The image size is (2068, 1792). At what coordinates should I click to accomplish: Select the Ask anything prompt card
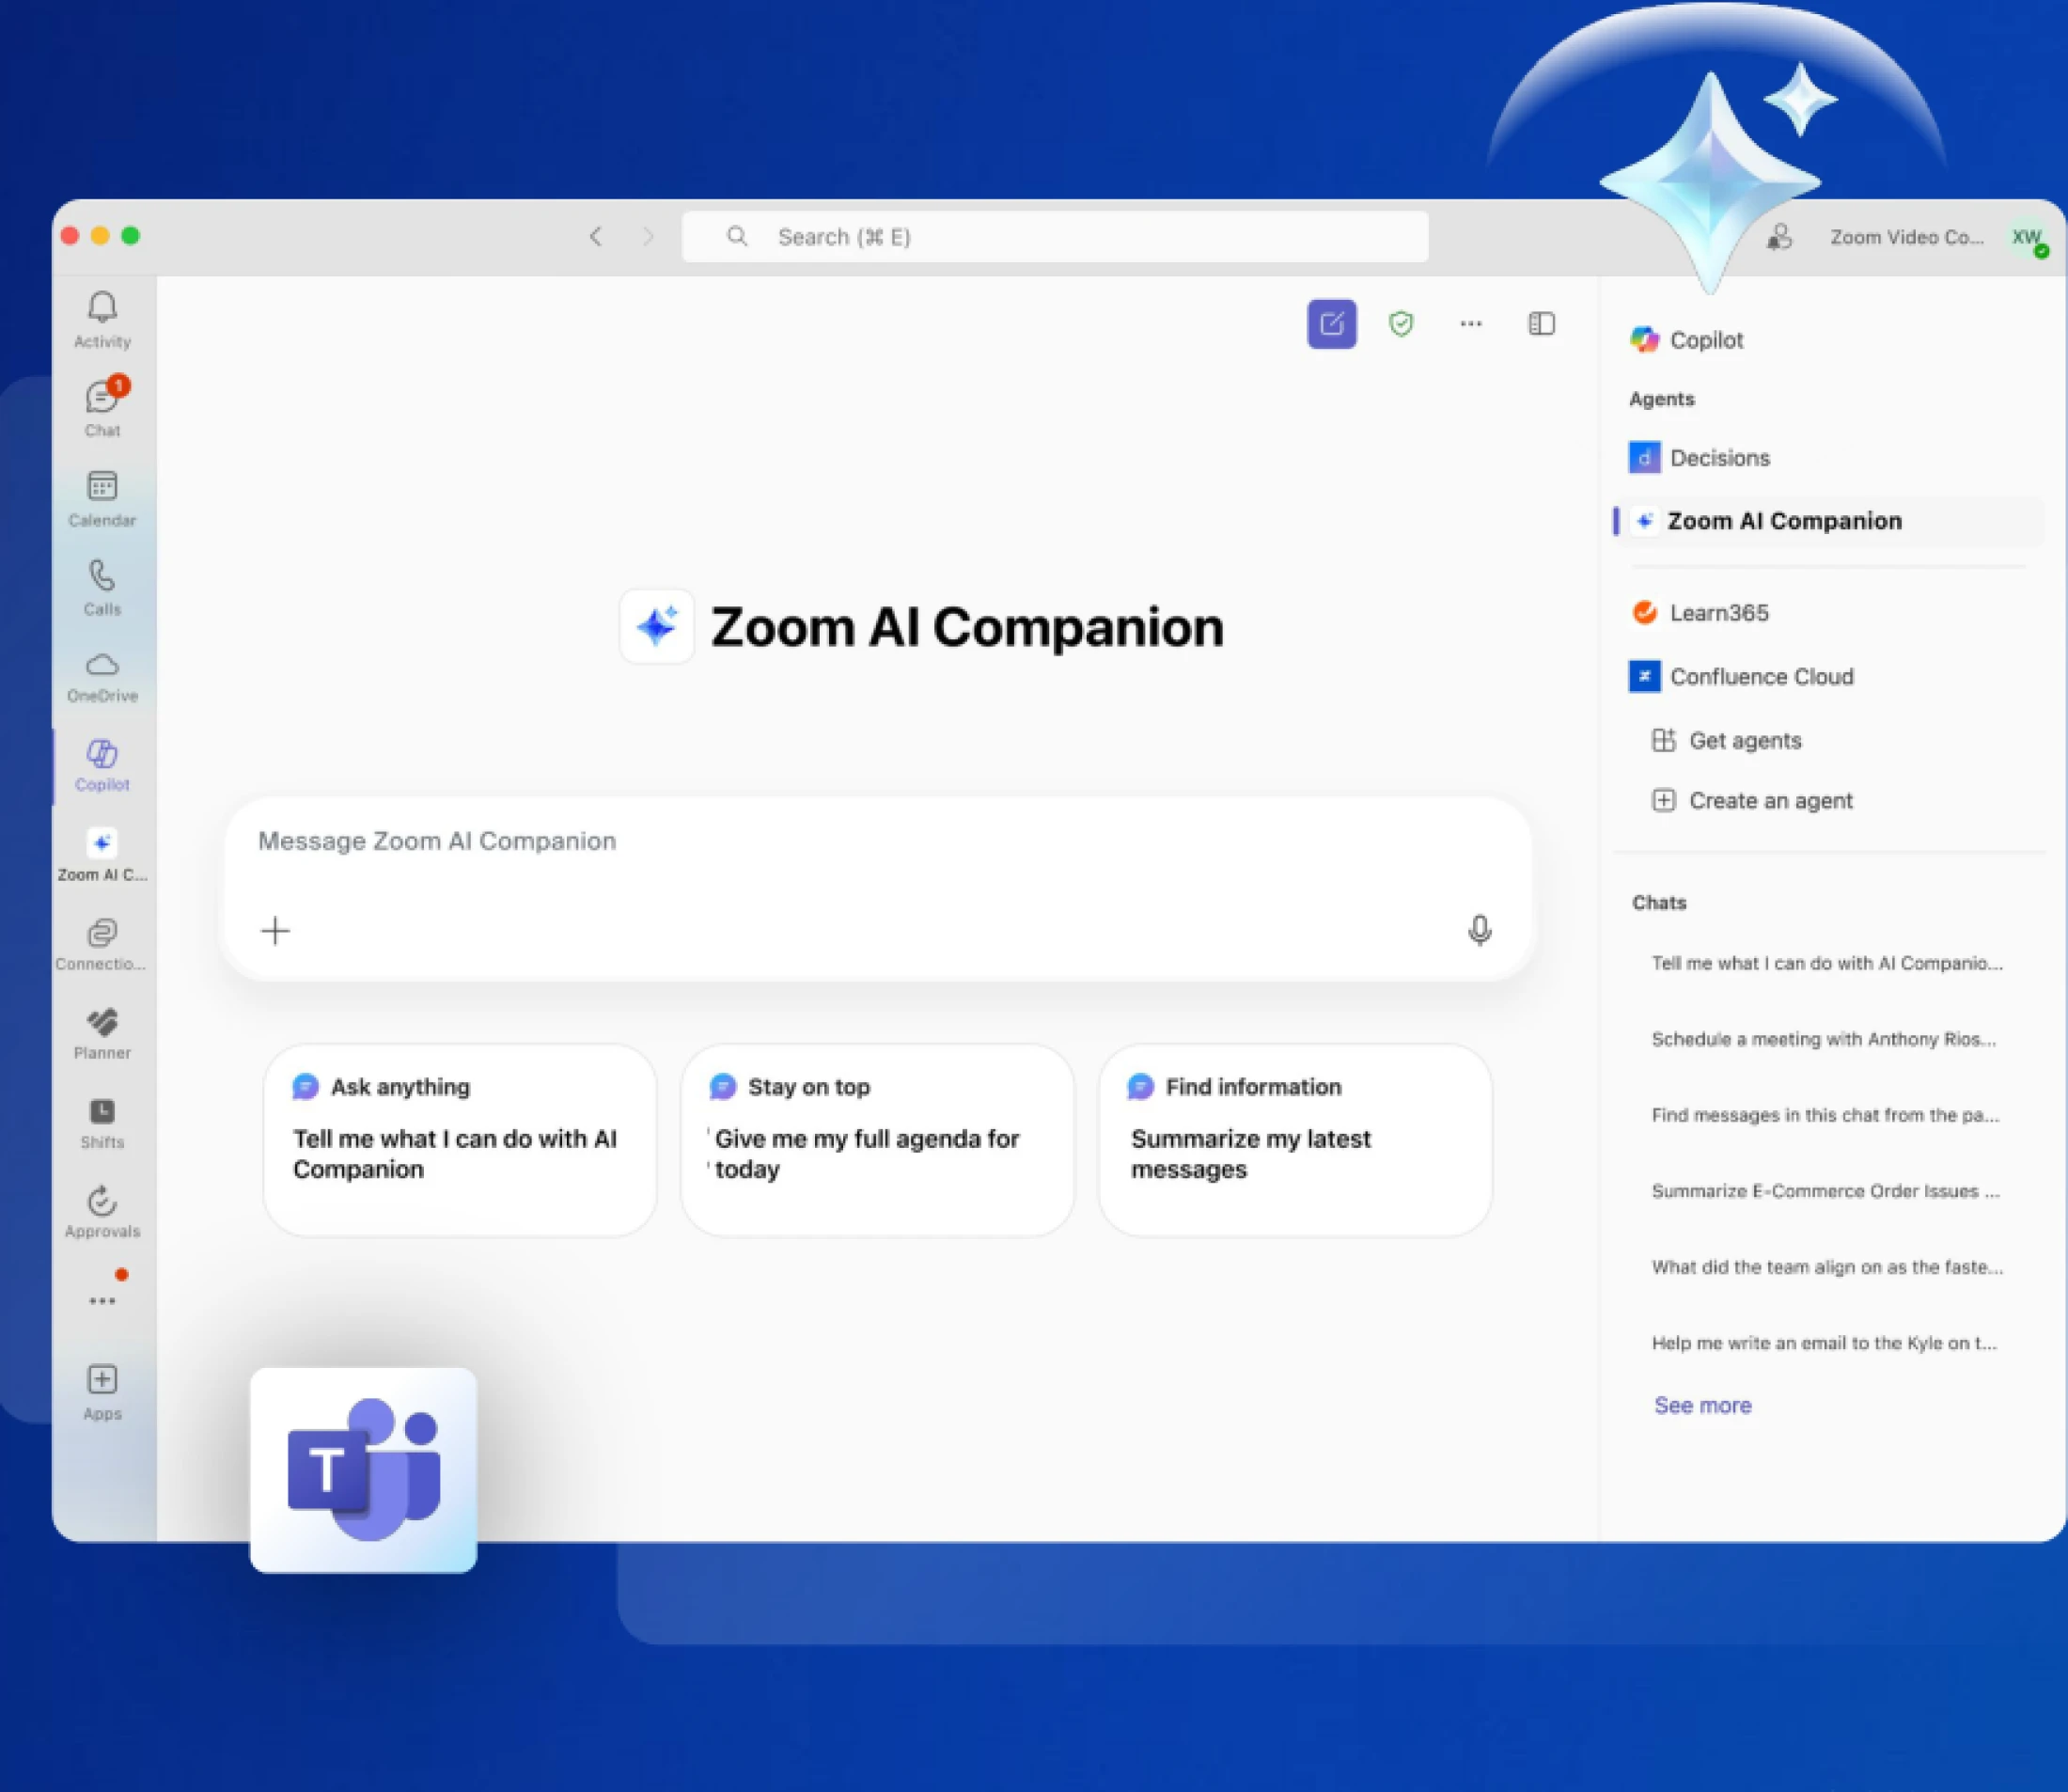pyautogui.click(x=460, y=1140)
